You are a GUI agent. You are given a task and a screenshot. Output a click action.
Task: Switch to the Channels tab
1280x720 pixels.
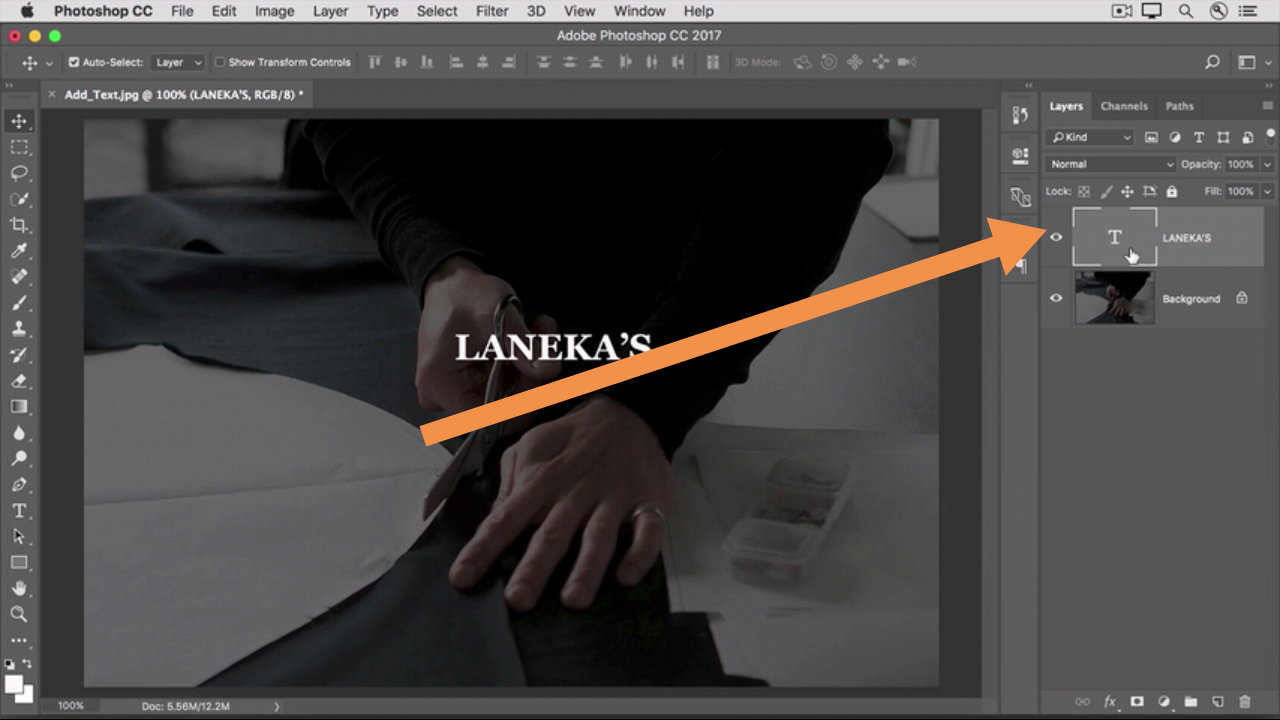tap(1124, 106)
